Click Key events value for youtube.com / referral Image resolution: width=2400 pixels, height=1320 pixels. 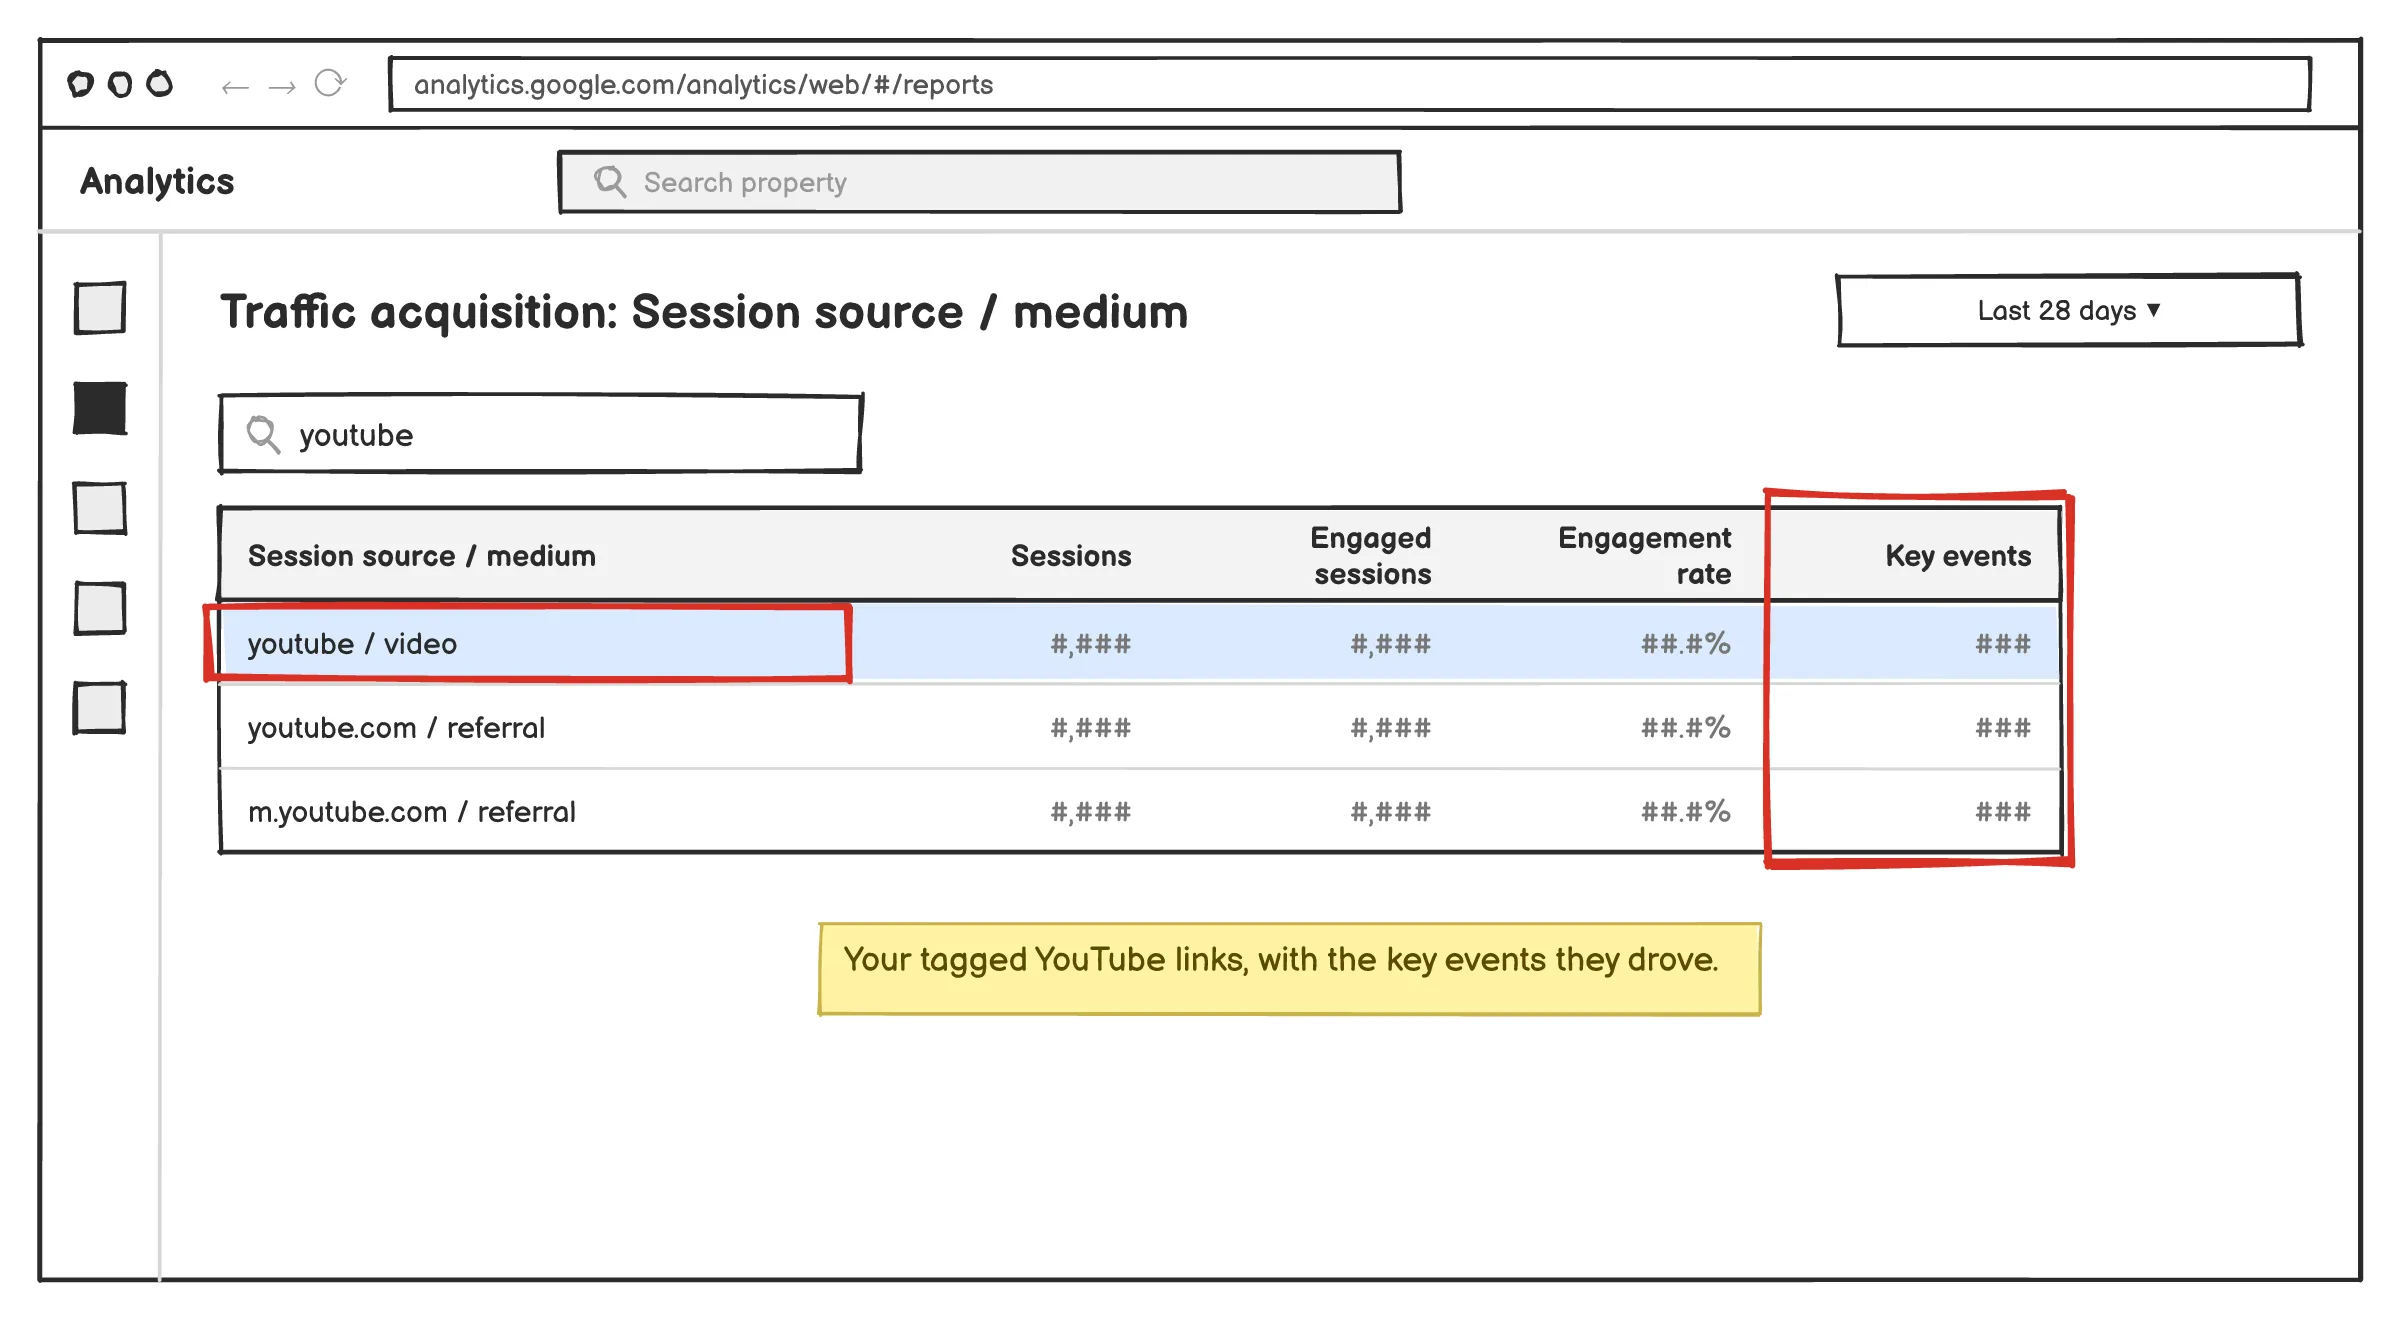tap(2003, 728)
